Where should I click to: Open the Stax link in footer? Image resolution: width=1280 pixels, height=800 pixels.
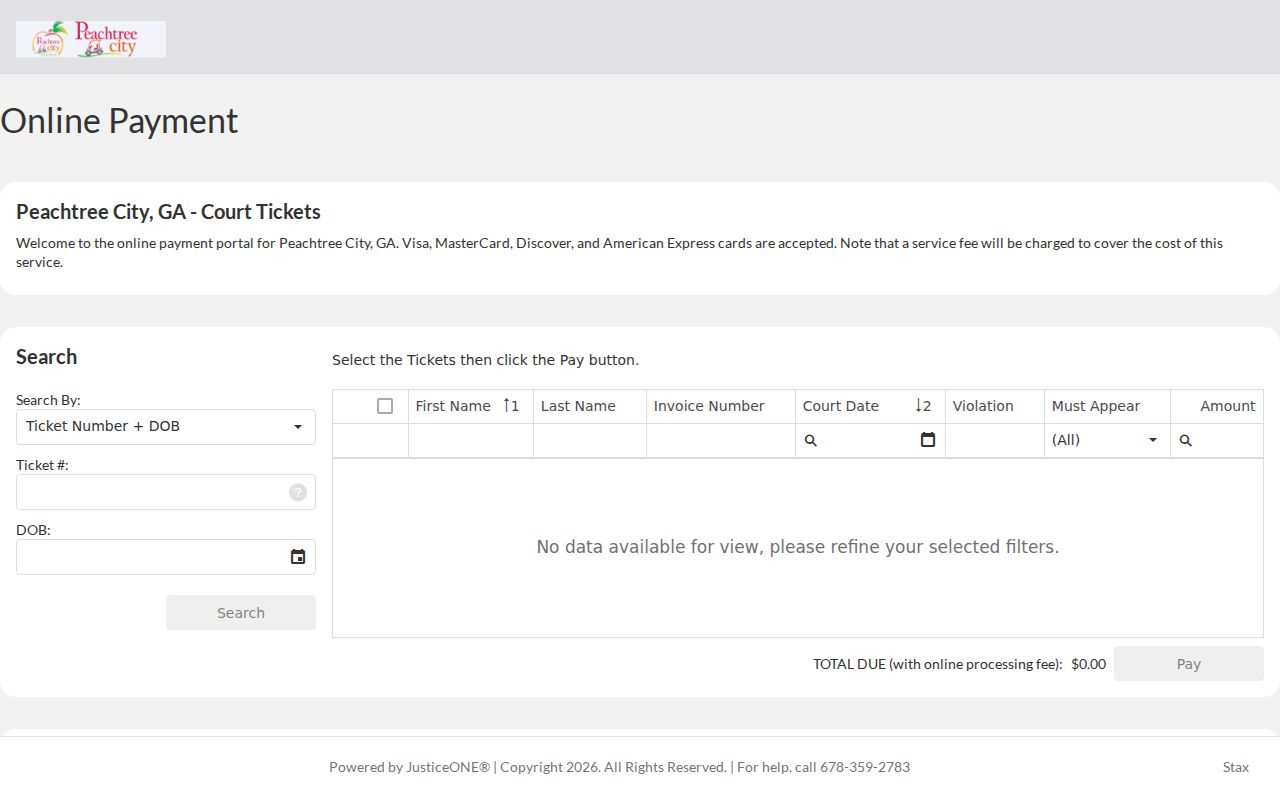[1236, 767]
